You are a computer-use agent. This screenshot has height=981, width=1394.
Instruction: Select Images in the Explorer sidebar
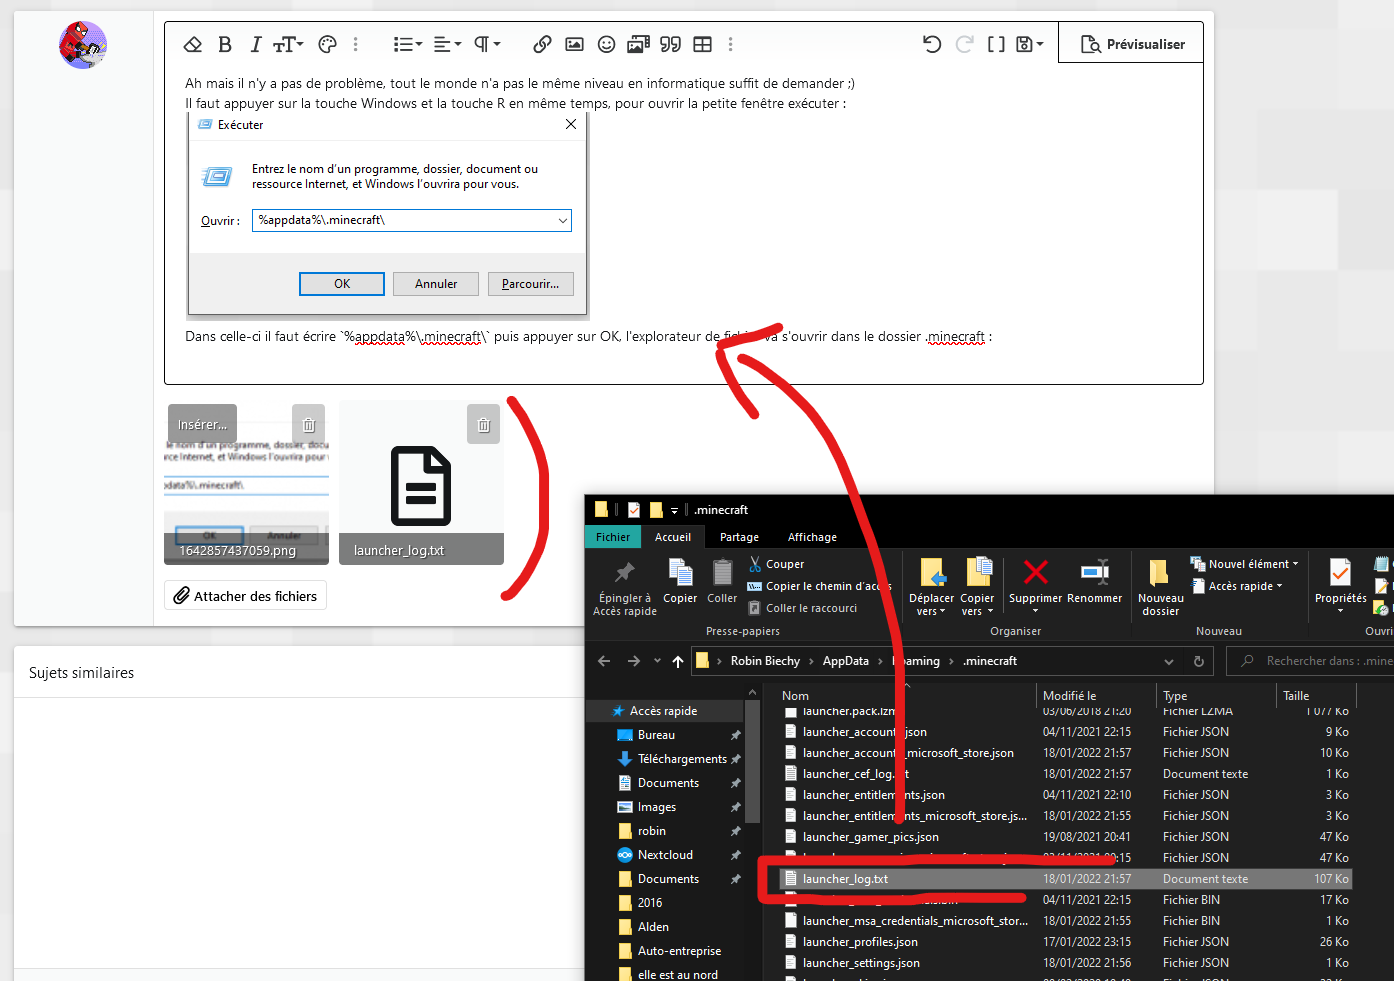pos(657,807)
